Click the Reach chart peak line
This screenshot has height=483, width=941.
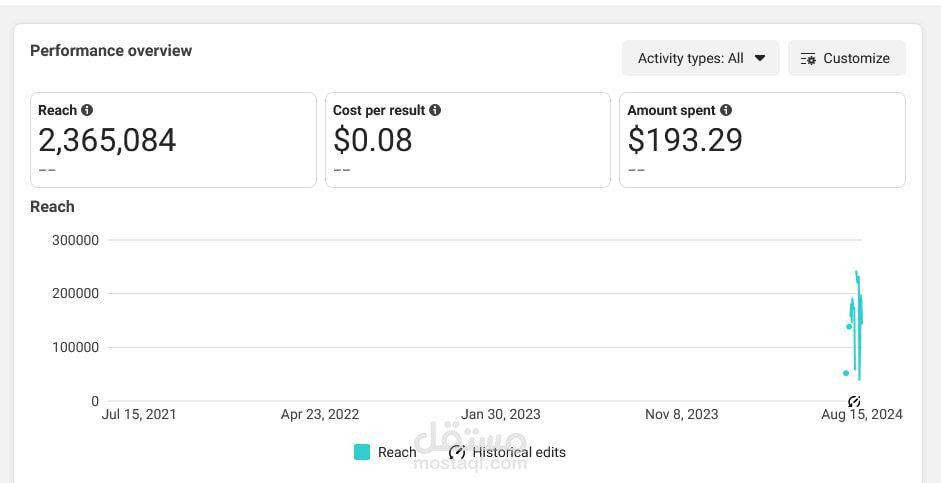(x=857, y=274)
